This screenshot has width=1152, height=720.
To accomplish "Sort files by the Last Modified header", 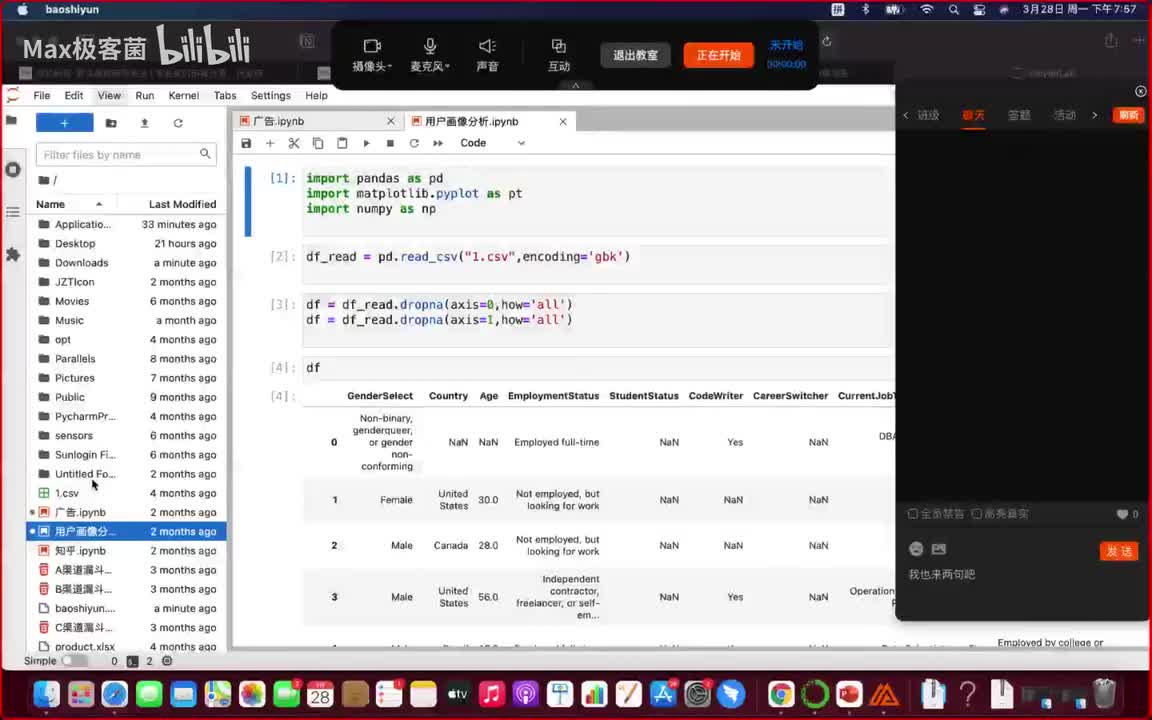I will pyautogui.click(x=182, y=204).
